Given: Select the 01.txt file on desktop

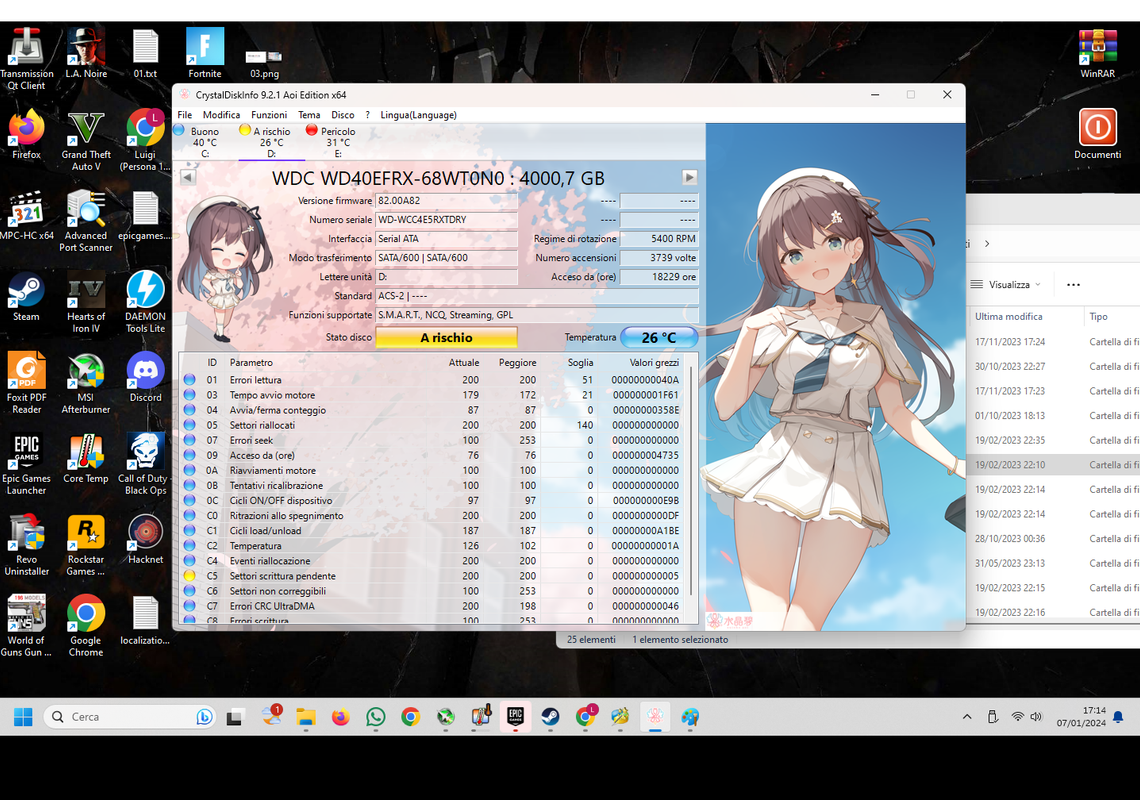Looking at the screenshot, I should click(x=145, y=53).
